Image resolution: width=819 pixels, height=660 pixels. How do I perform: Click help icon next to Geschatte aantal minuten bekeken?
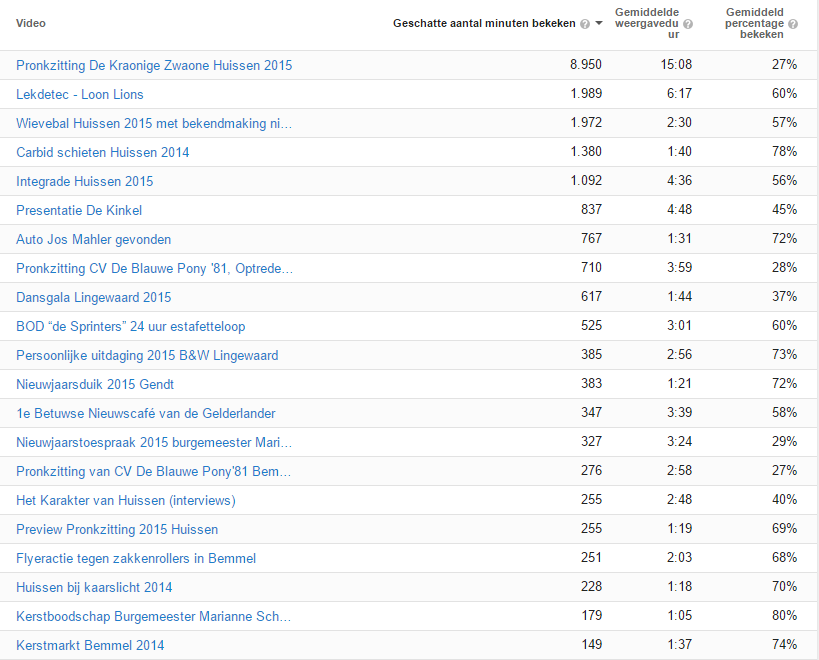tap(585, 23)
